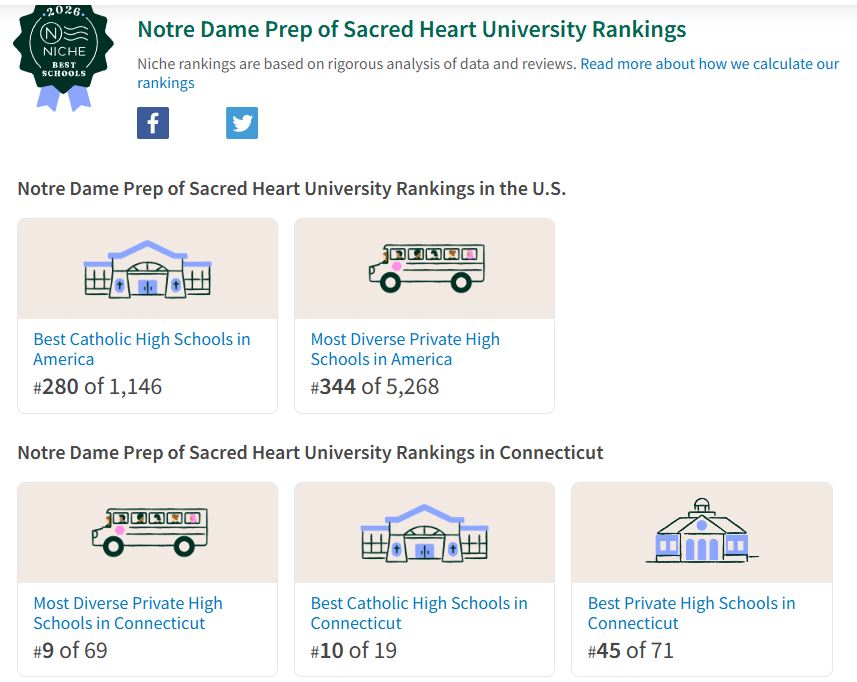Click the Facebook share icon
Viewport: 857px width, 682px height.
click(x=152, y=123)
